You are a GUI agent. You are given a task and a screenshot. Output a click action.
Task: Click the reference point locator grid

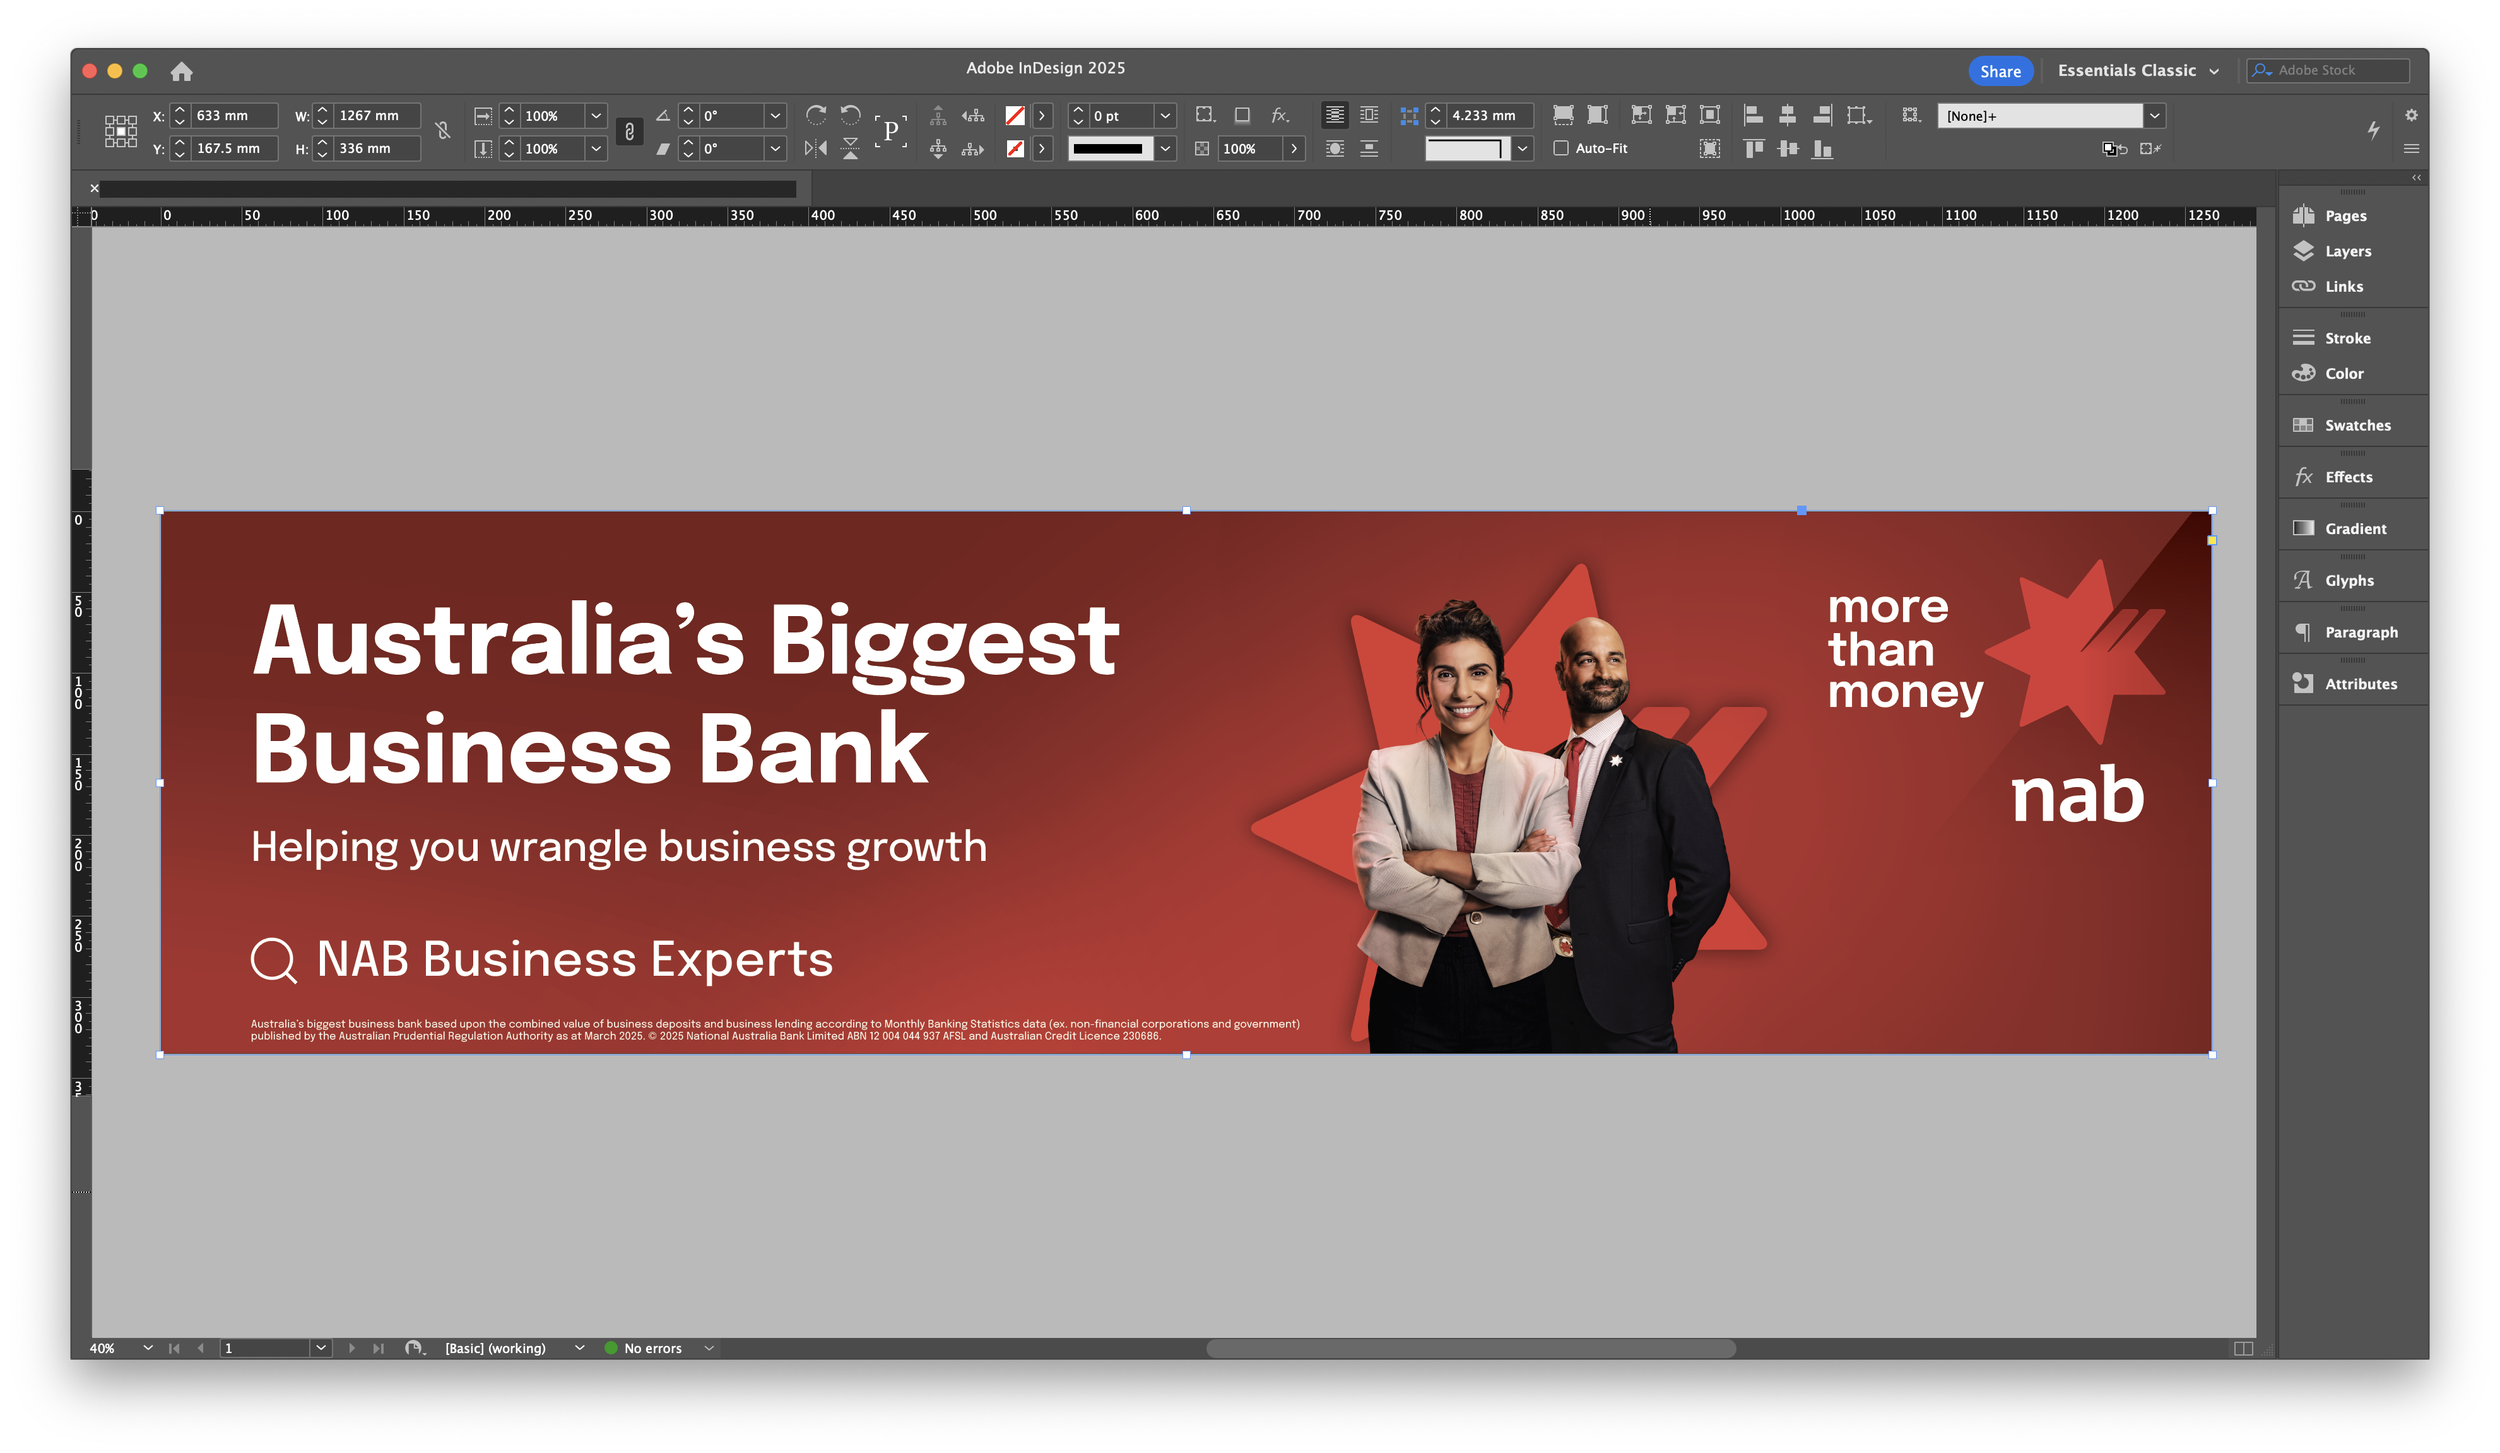pos(121,131)
